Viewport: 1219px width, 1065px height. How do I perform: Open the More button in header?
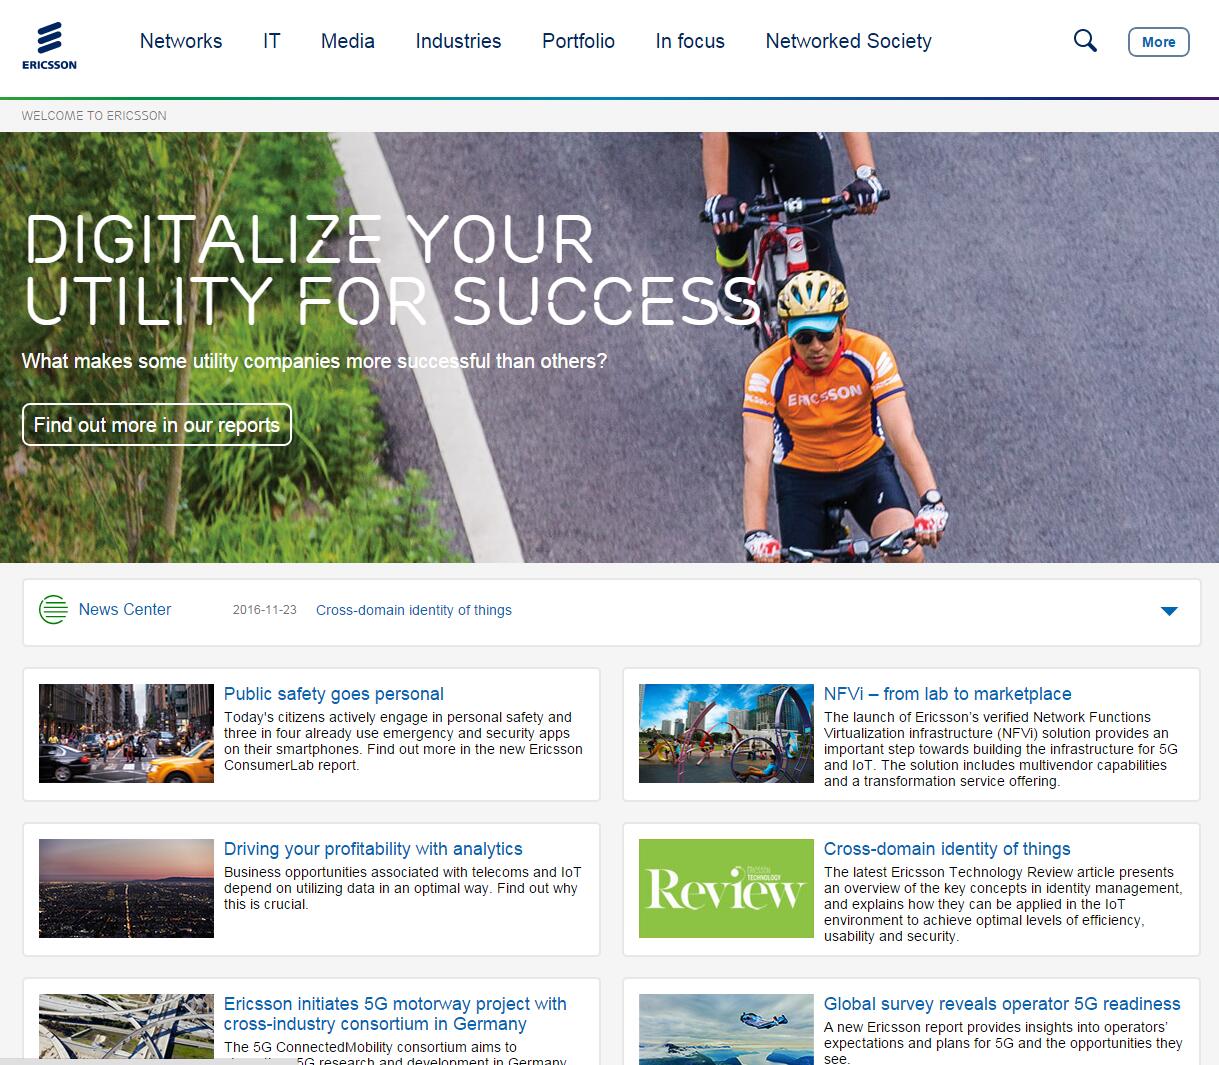(x=1158, y=42)
